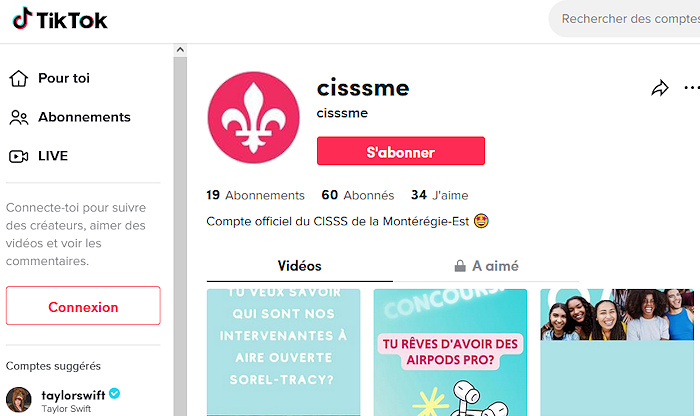
Task: Follow cisssme with the S'abonner button
Action: pyautogui.click(x=401, y=151)
